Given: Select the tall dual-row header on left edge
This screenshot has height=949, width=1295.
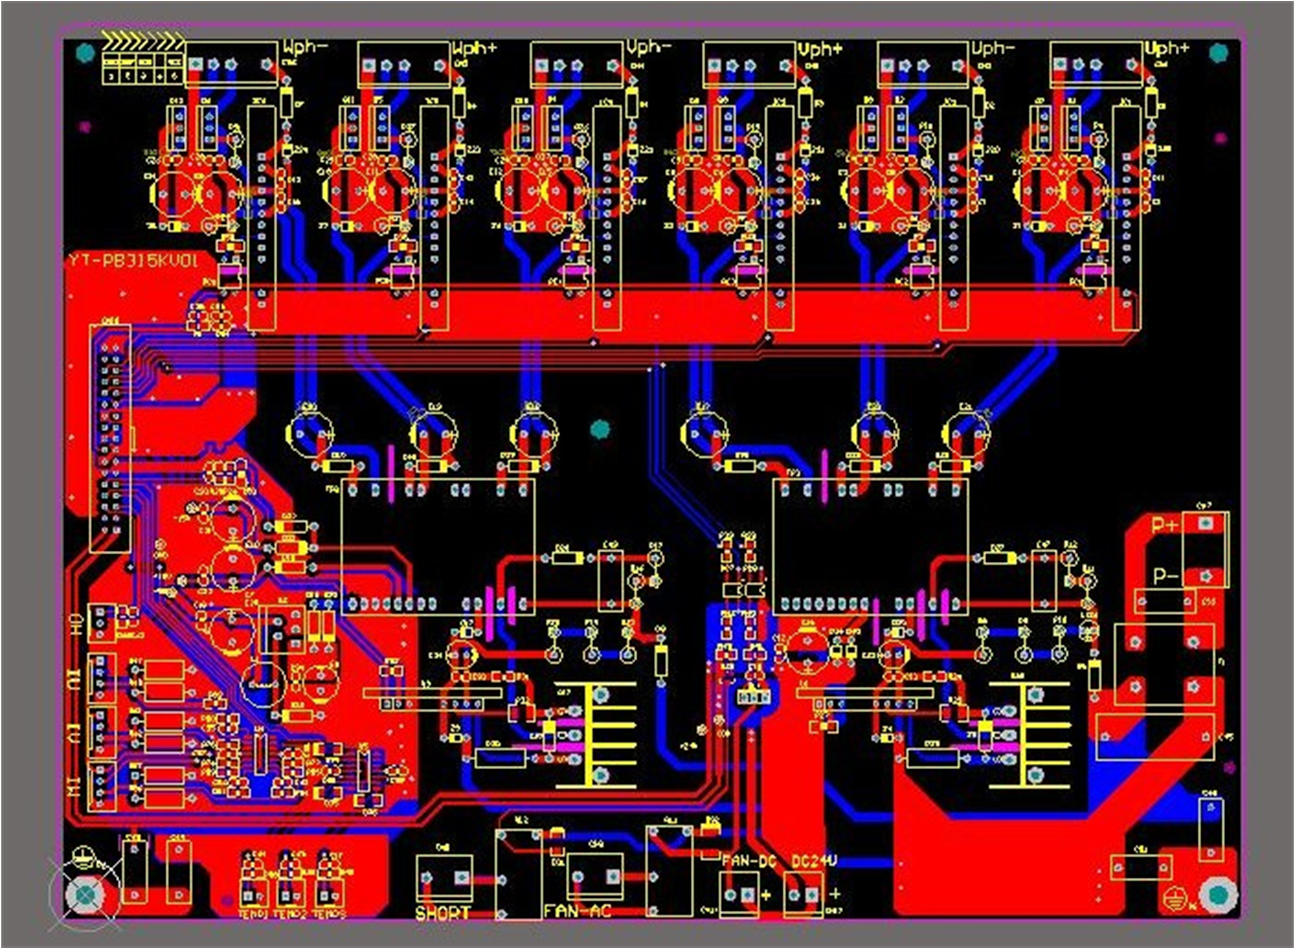Looking at the screenshot, I should (x=109, y=439).
